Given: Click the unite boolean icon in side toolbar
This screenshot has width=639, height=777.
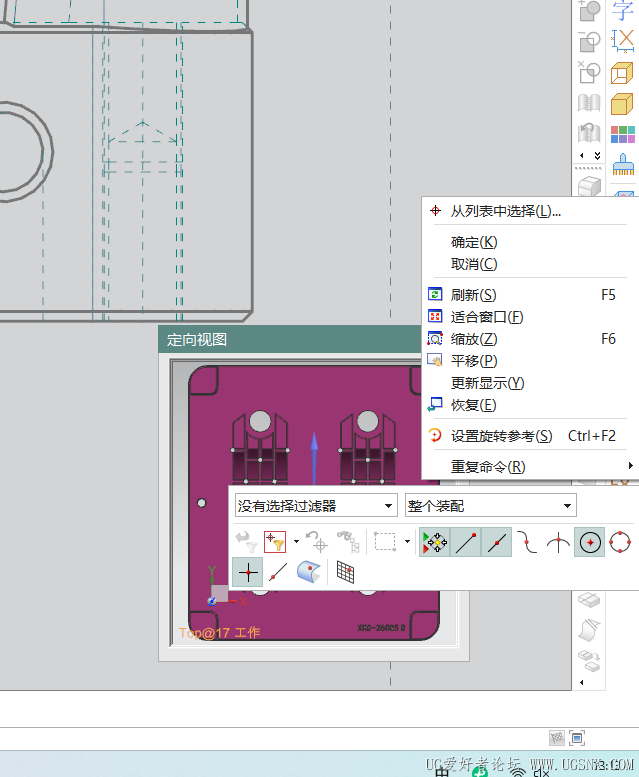Looking at the screenshot, I should [589, 10].
